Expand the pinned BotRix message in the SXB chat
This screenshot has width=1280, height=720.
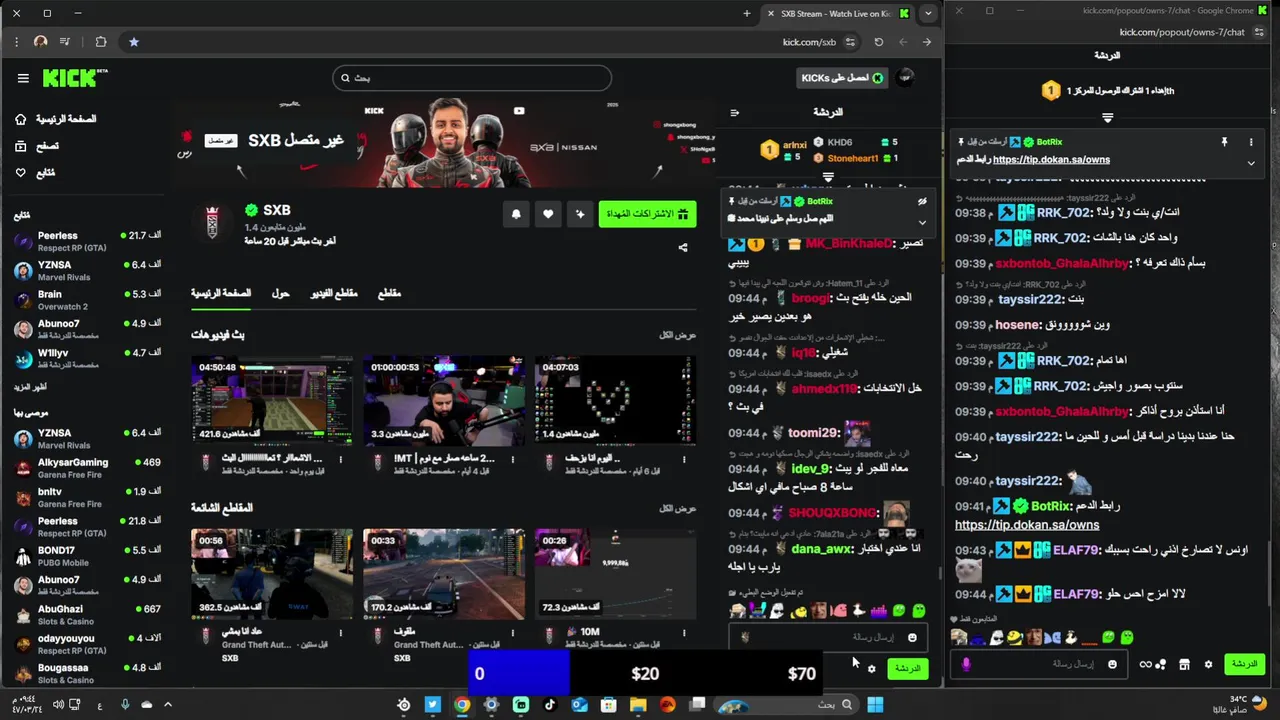pyautogui.click(x=922, y=222)
